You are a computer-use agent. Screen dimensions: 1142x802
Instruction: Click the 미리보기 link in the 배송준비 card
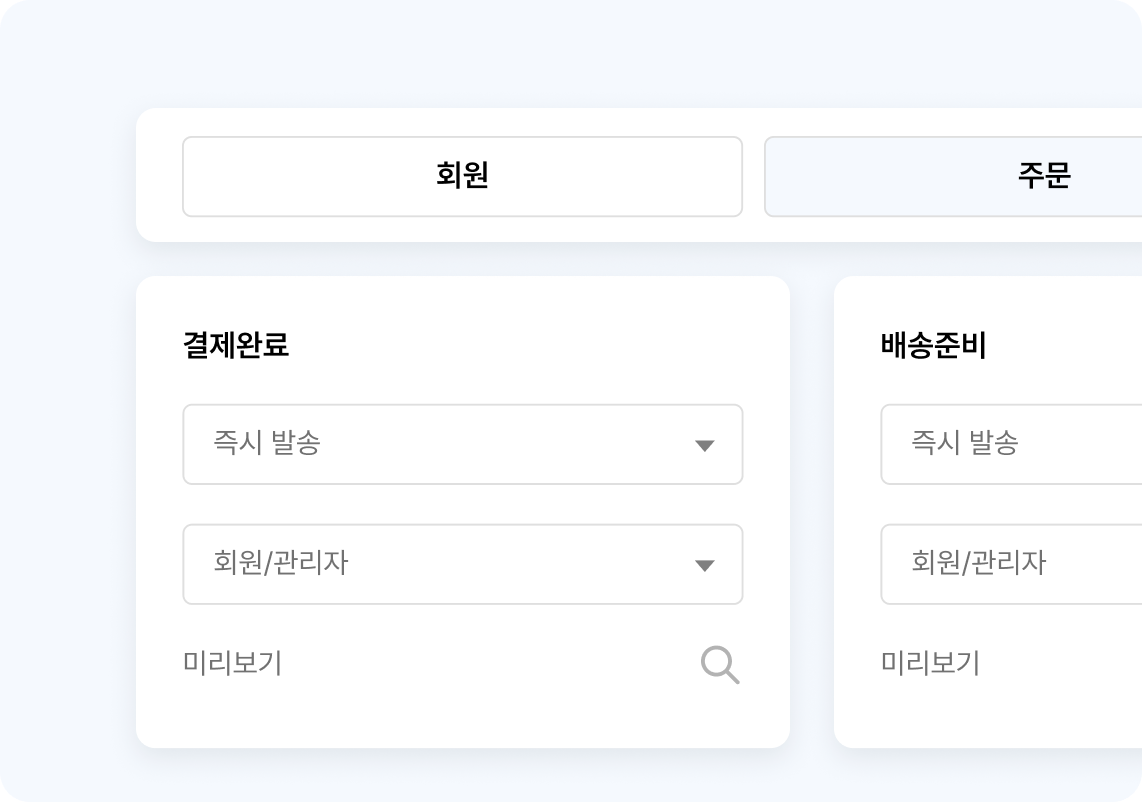point(931,662)
